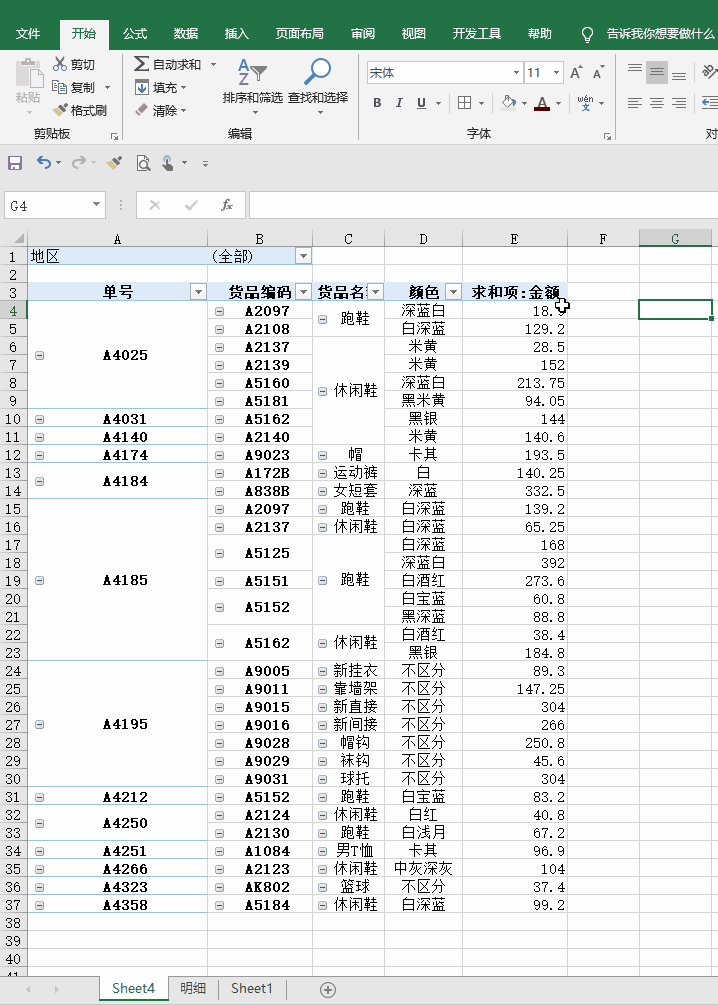Click center text horizontally icon
The image size is (718, 1005).
click(656, 103)
